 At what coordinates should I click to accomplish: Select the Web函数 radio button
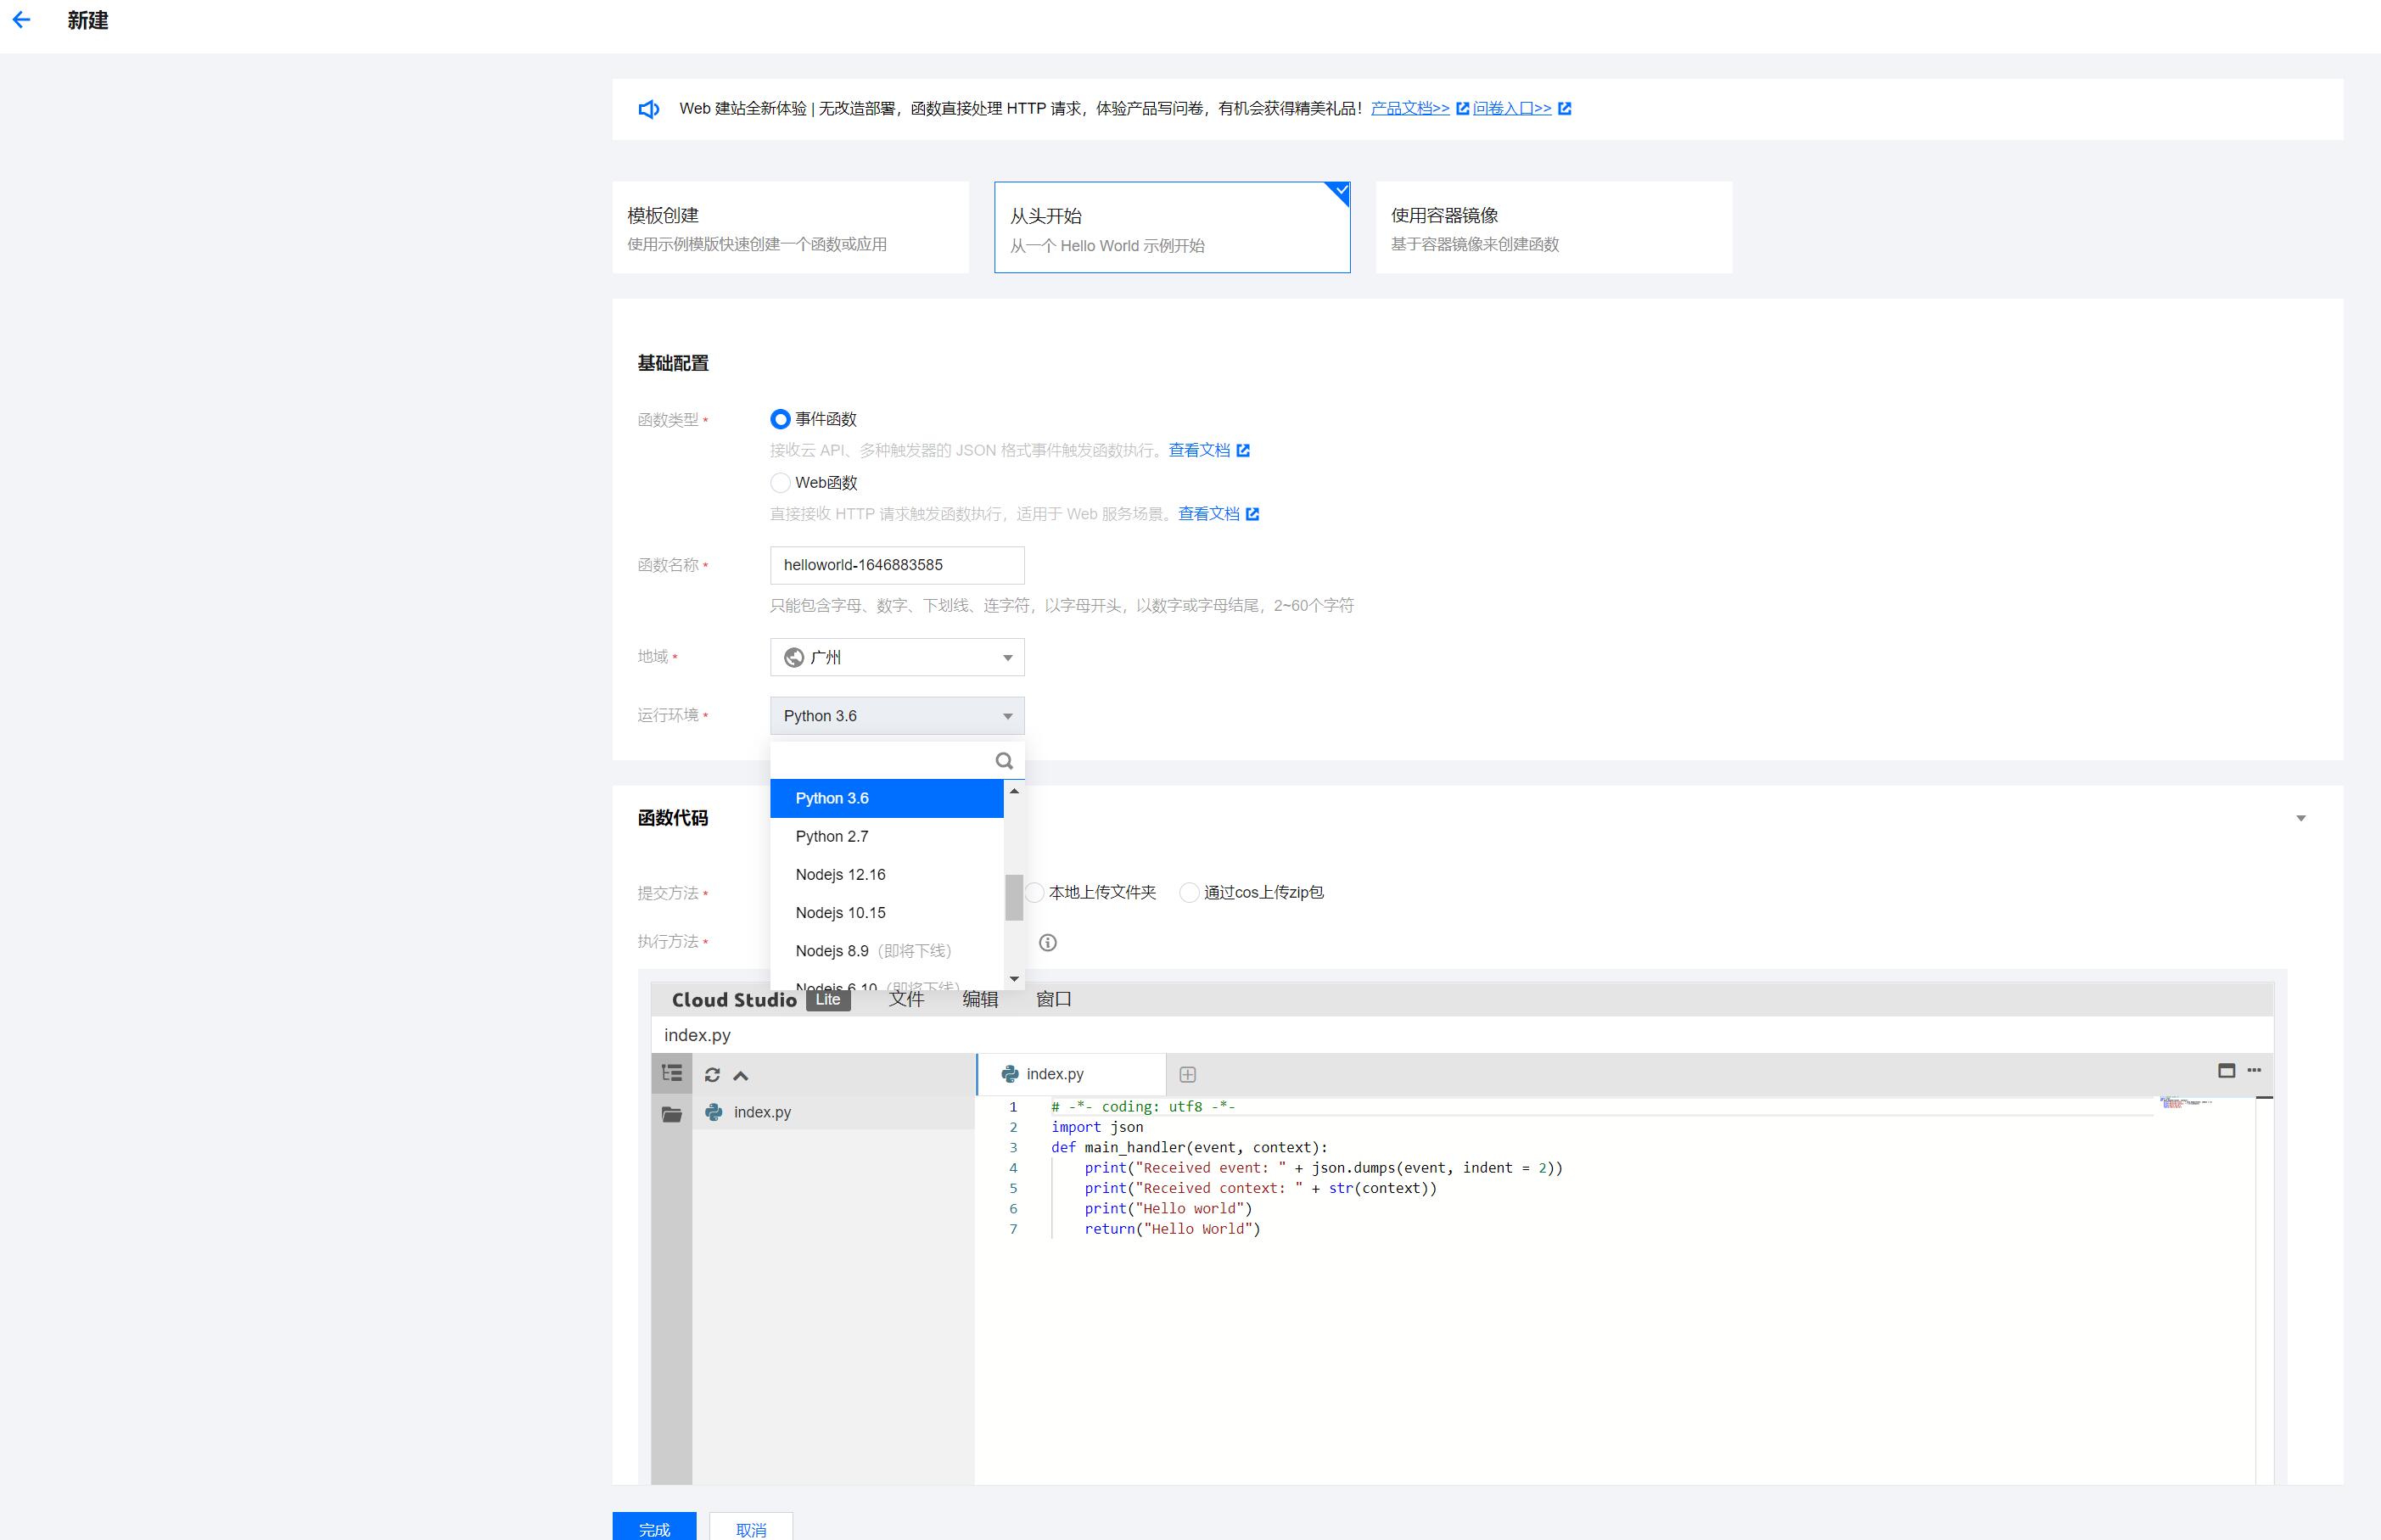[780, 483]
